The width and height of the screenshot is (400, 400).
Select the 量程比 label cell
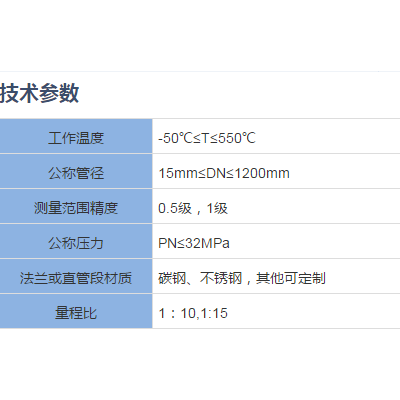point(76,313)
